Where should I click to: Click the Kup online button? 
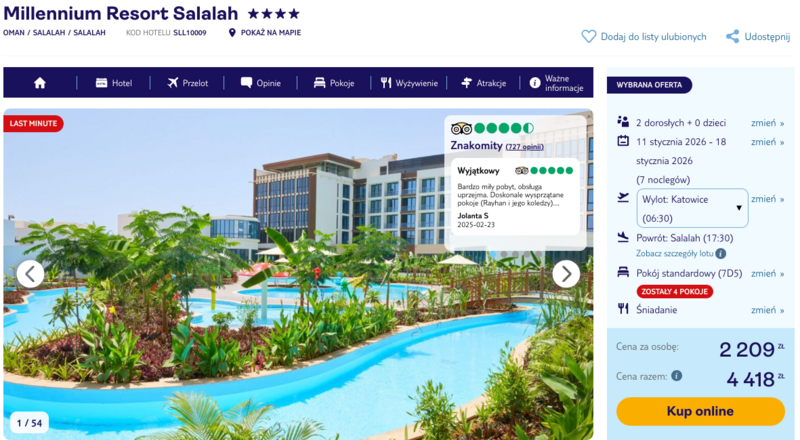point(700,411)
